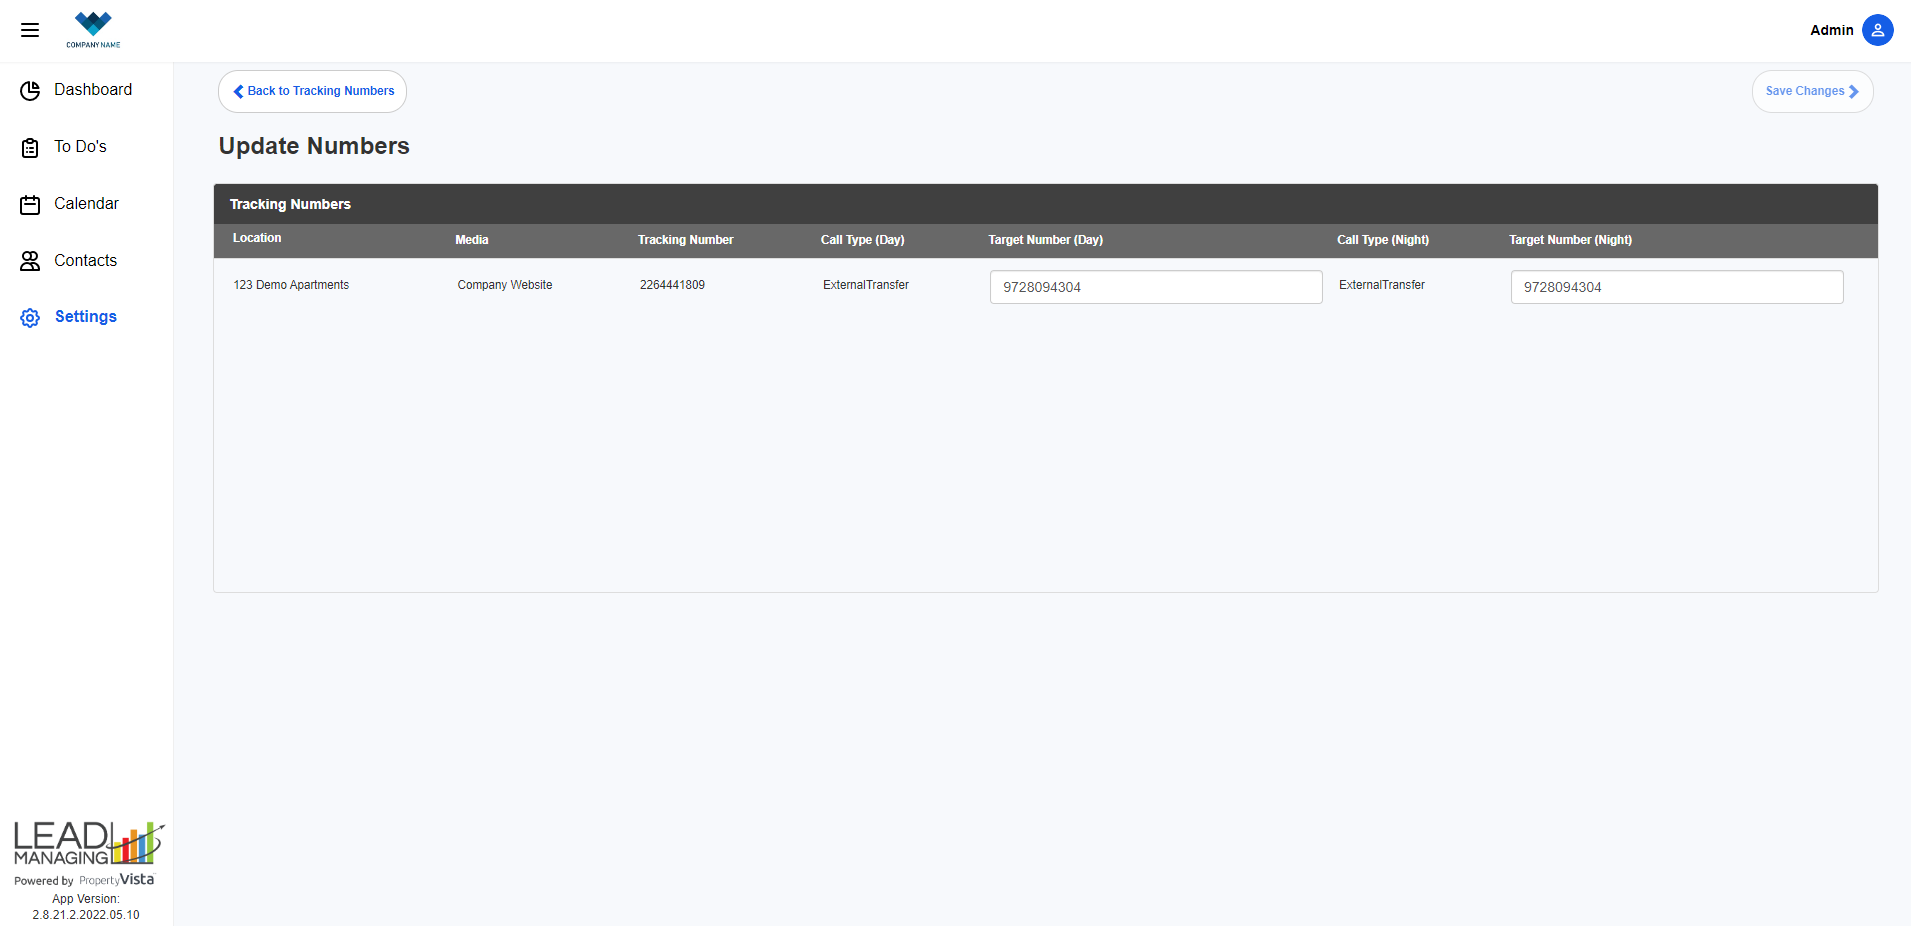Open Calendar menu item
The image size is (1911, 926).
(x=86, y=204)
